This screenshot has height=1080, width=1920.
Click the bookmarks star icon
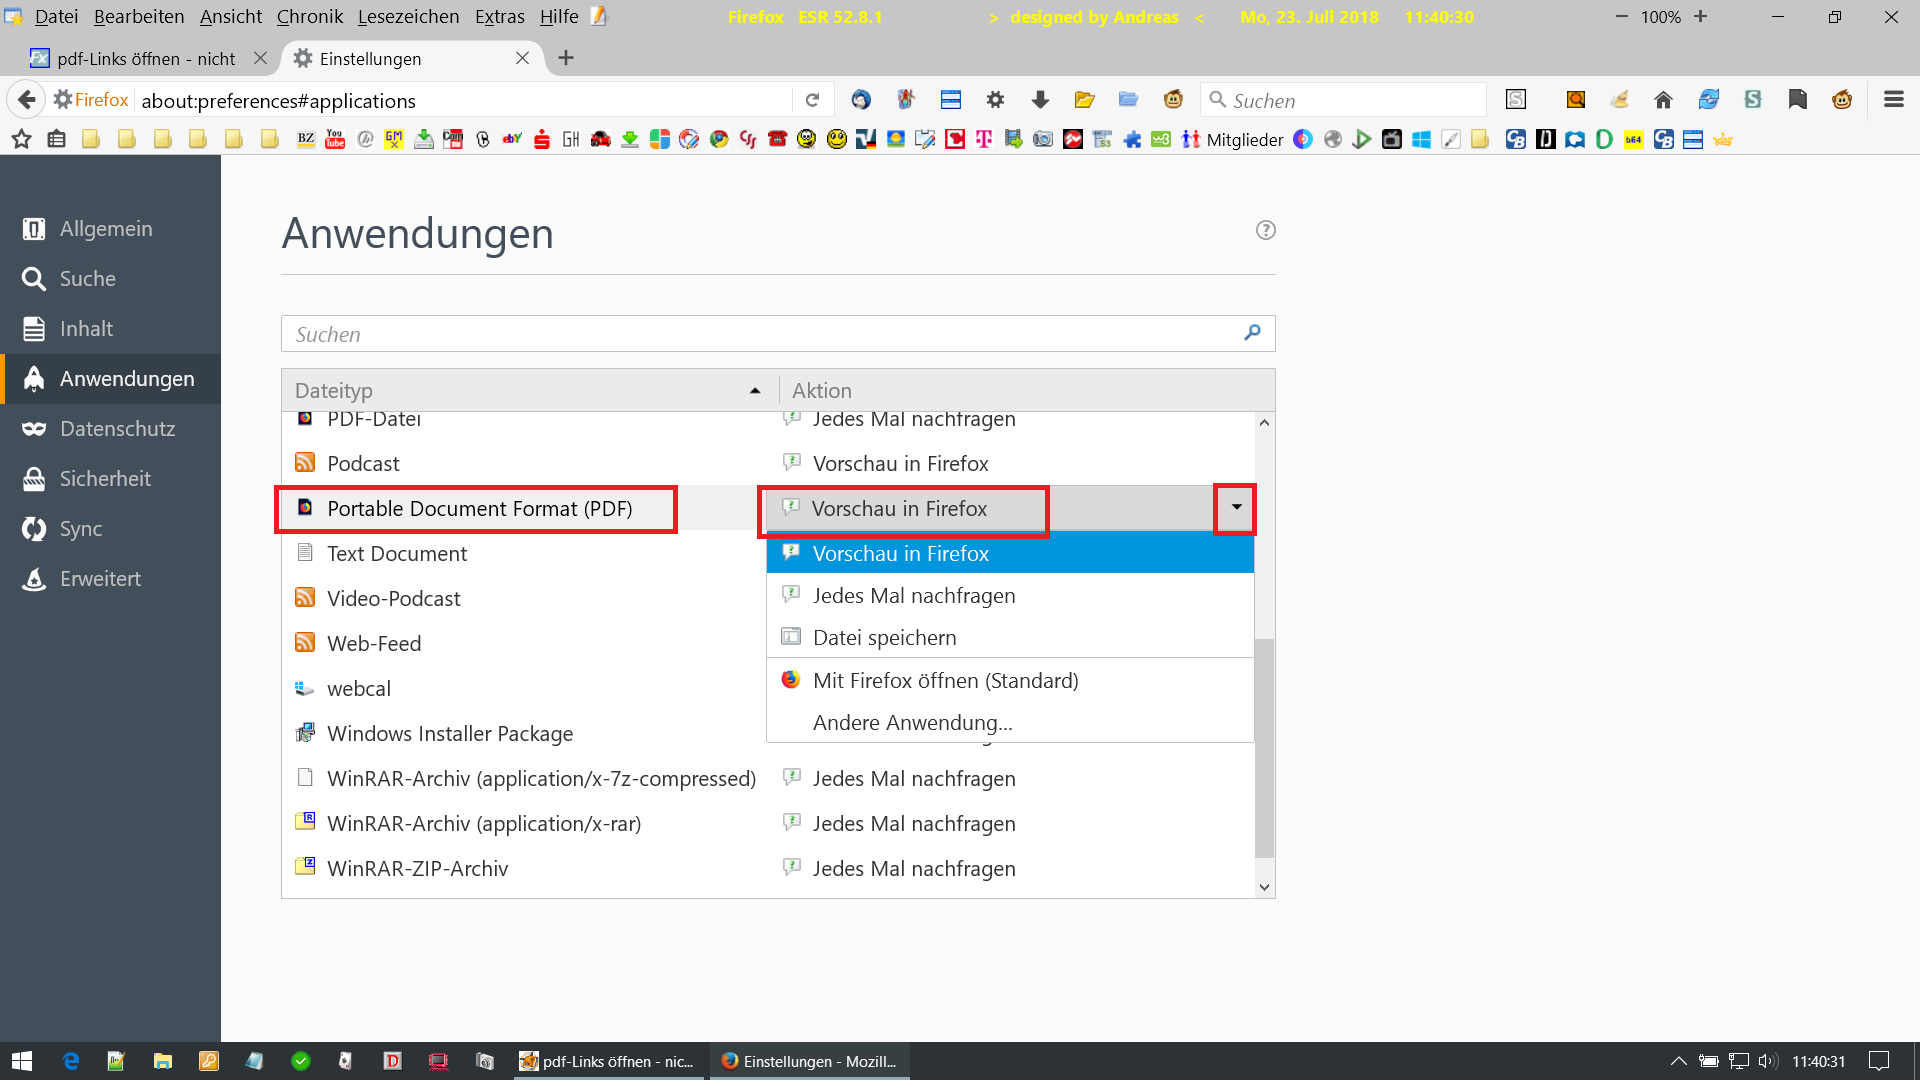(21, 140)
